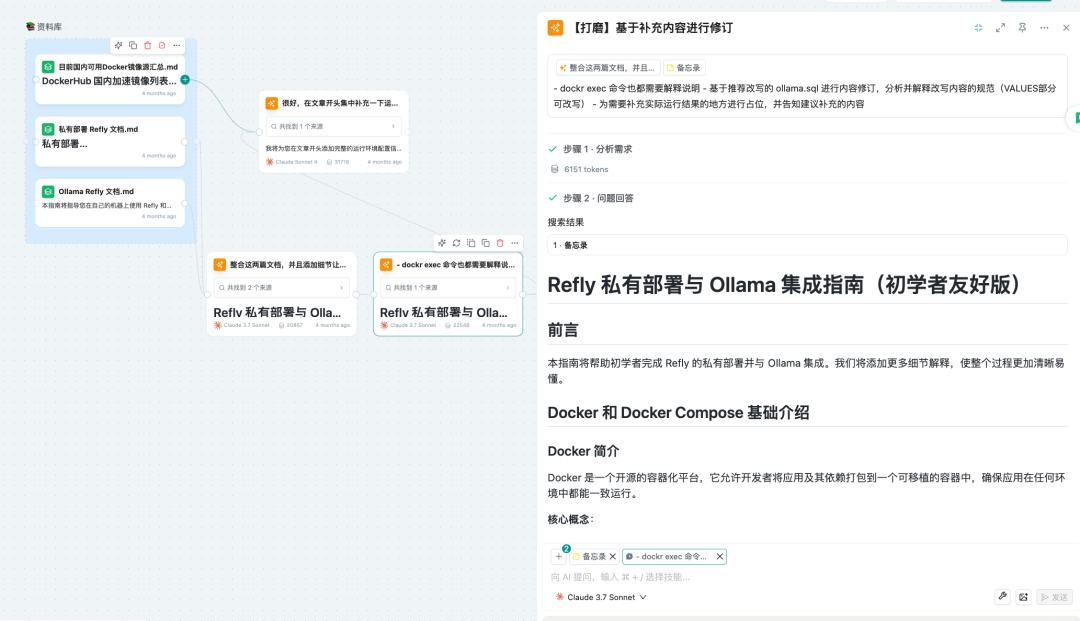1080x621 pixels.
Task: Click the 22548 token count on the dockr exec node
Action: click(461, 325)
